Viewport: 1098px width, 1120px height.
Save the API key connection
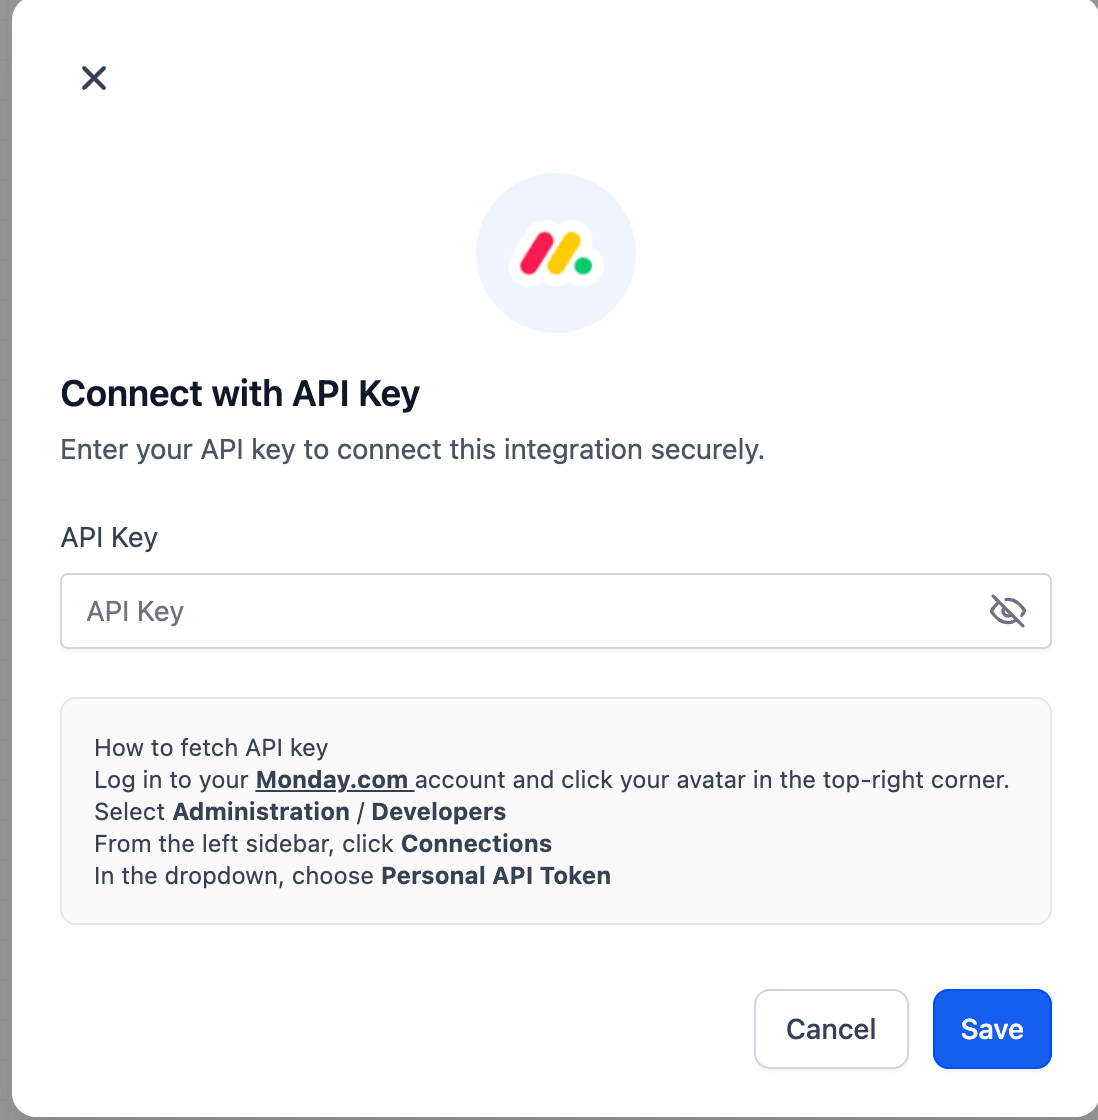pyautogui.click(x=991, y=1029)
